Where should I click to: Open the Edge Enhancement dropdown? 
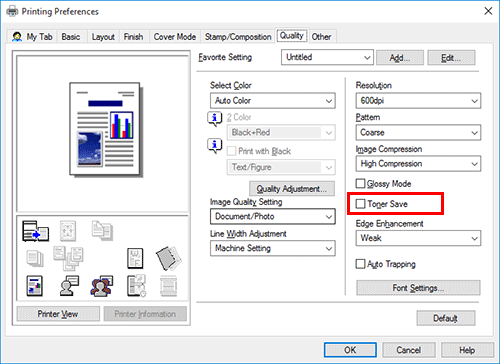[418, 238]
